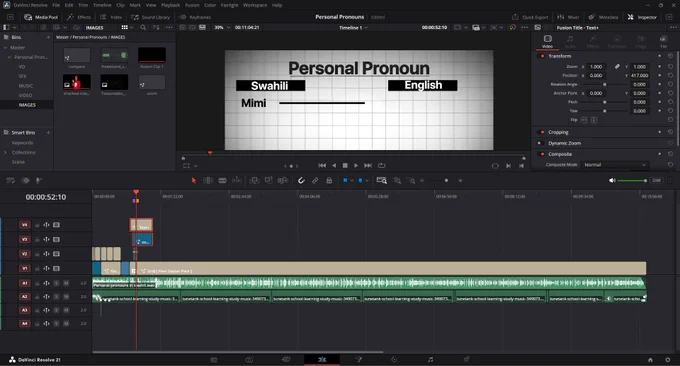Screen dimensions: 680x366
Task: Open the viewer zoom percentage dropdown
Action: [229, 27]
